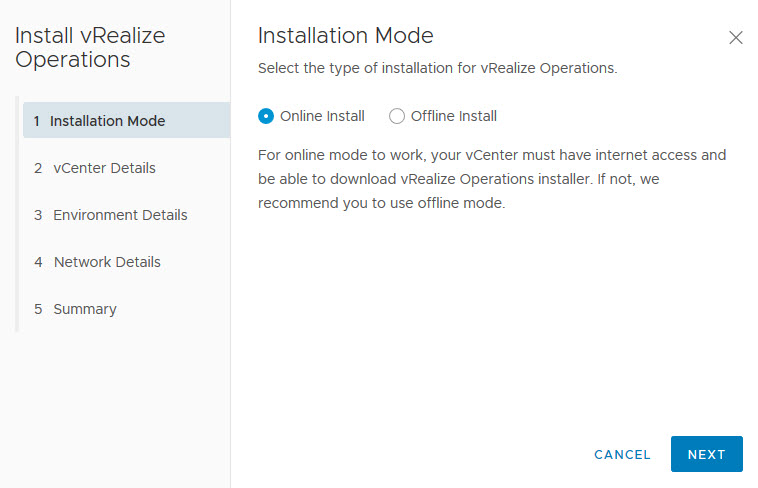The height and width of the screenshot is (488, 758).
Task: Click step number 5 beside Summary
Action: (x=38, y=309)
